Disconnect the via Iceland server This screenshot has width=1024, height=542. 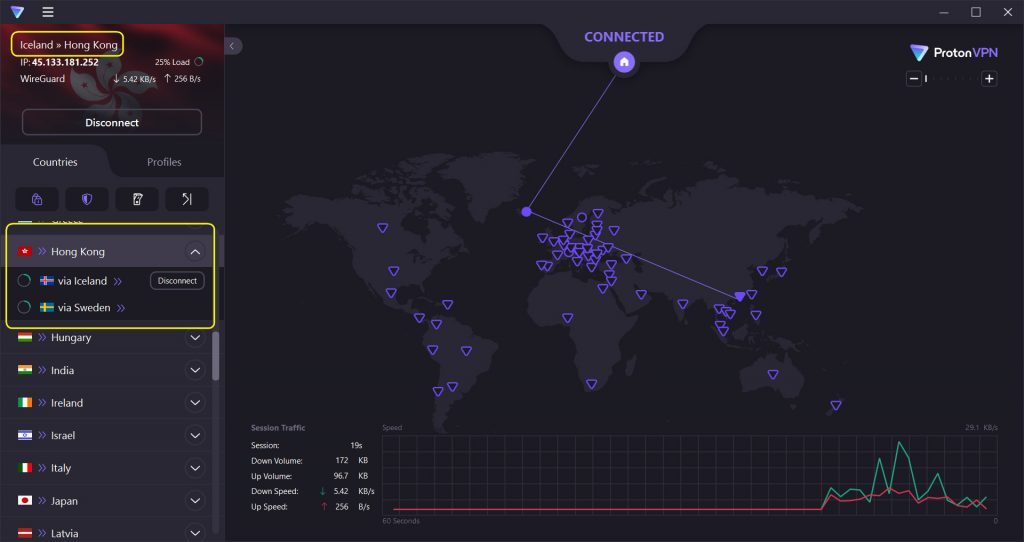point(177,281)
